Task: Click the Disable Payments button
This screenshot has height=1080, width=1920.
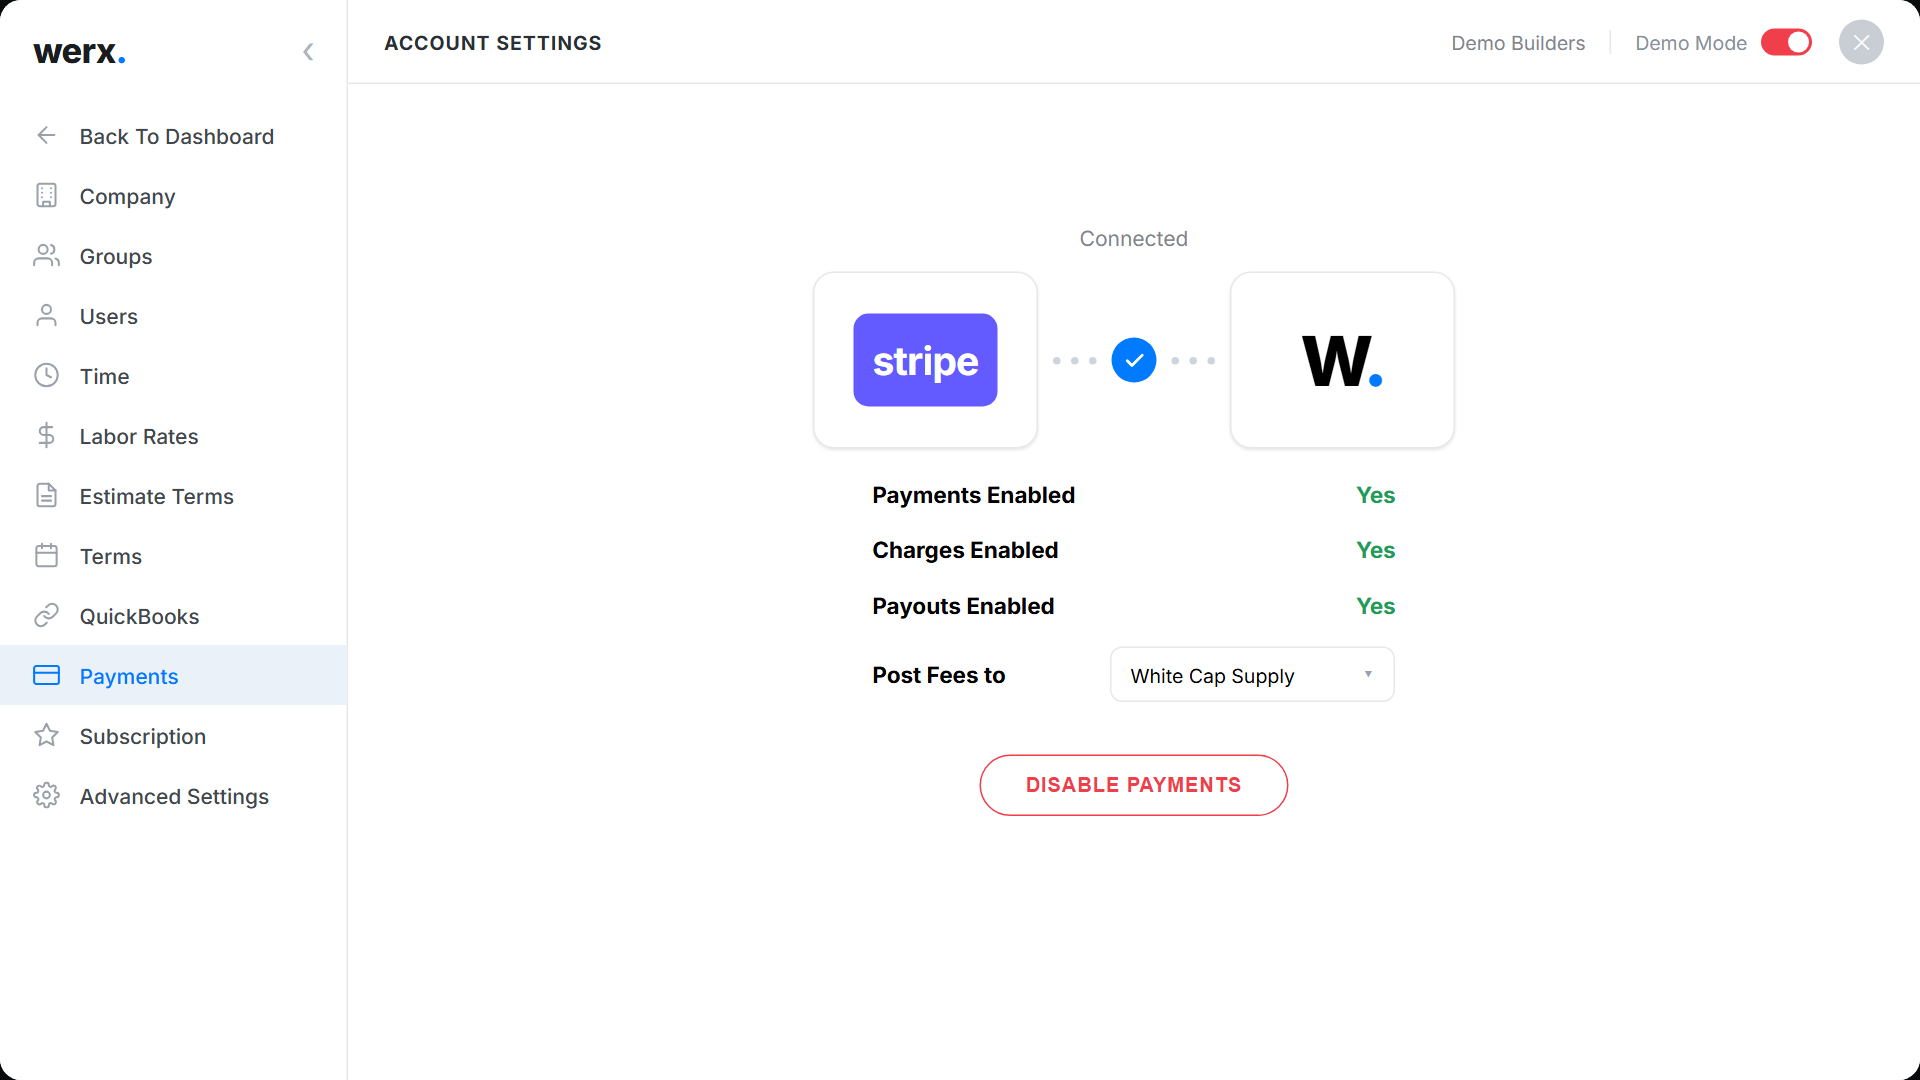Action: click(x=1134, y=785)
